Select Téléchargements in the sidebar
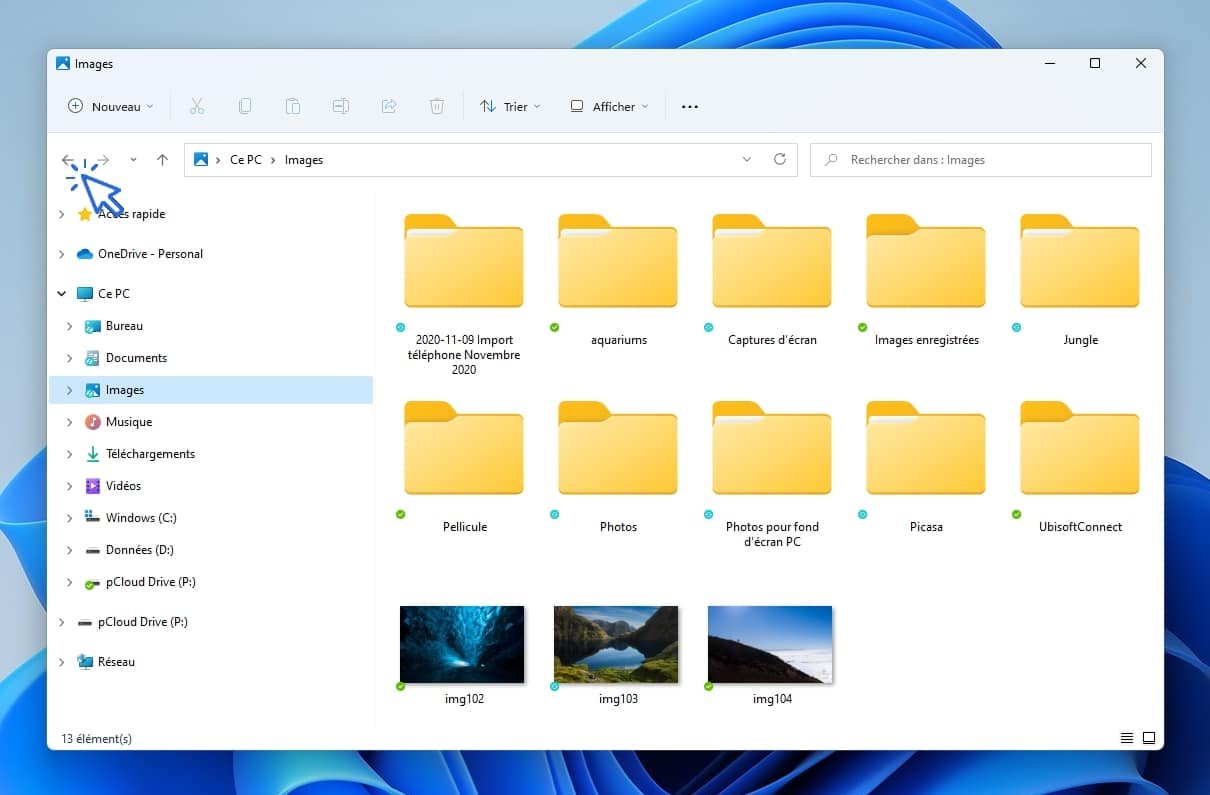 [x=150, y=454]
